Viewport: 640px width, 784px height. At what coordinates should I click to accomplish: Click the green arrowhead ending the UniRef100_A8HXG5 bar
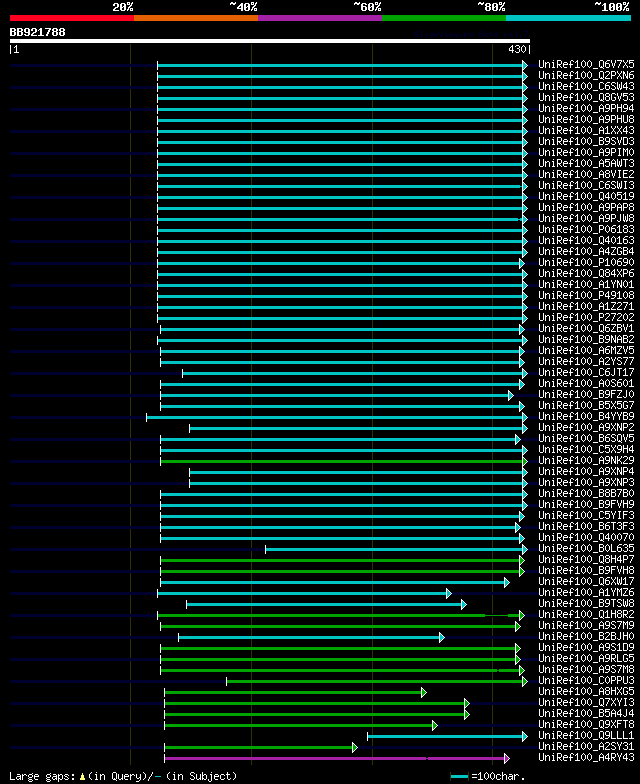pos(424,692)
